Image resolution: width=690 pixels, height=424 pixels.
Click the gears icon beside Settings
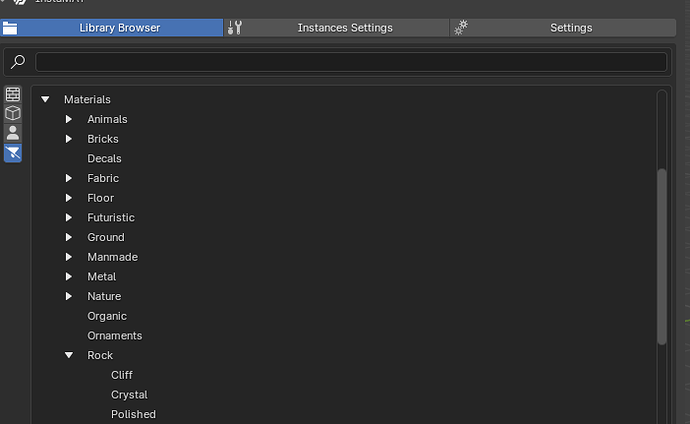click(461, 28)
